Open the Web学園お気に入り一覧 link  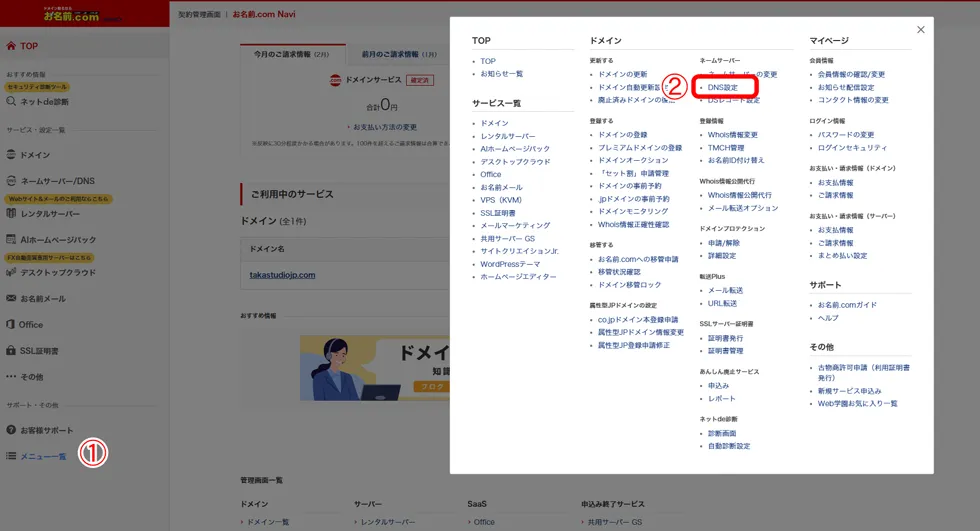[x=857, y=404]
